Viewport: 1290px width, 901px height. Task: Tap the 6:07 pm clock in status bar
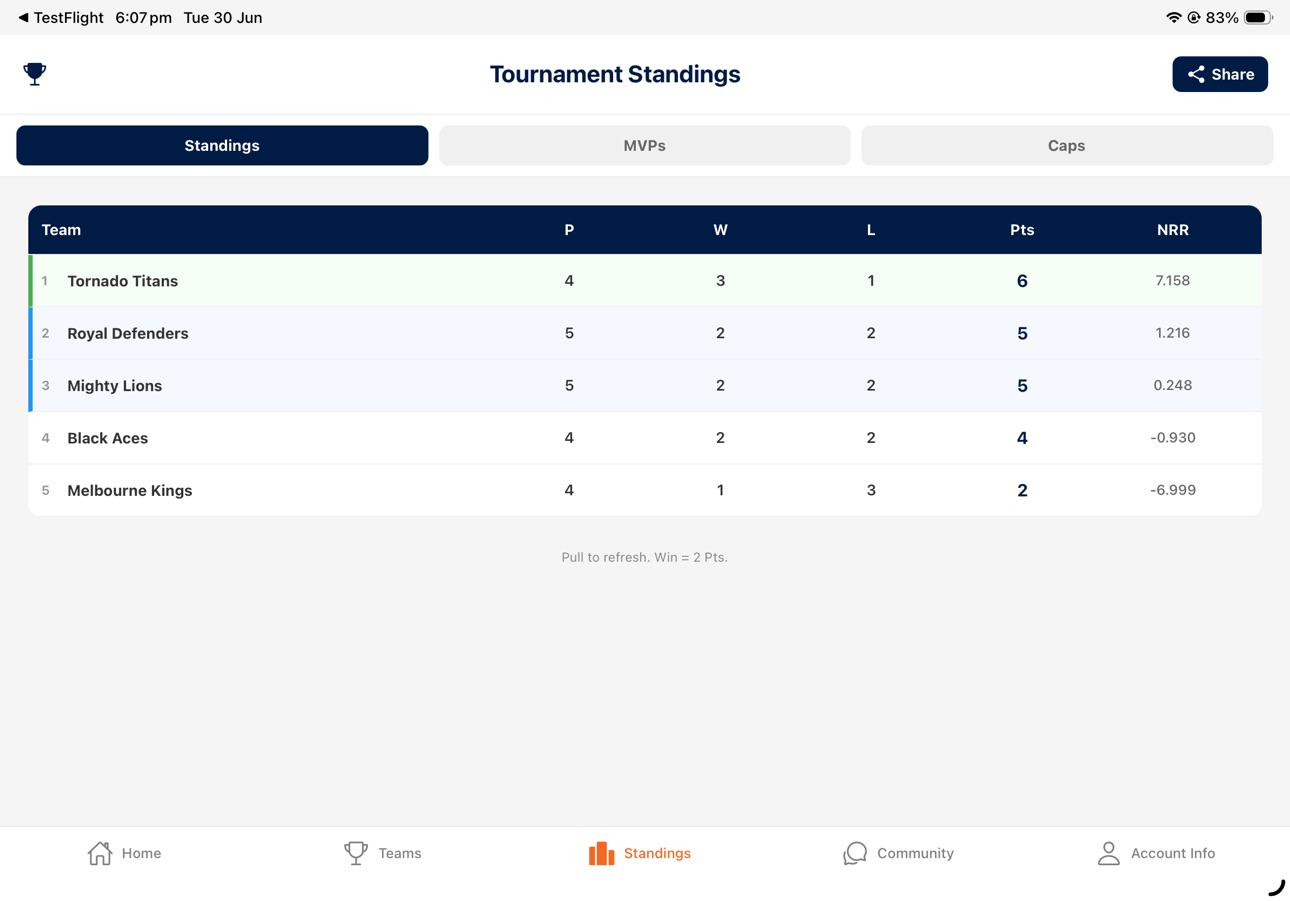pos(143,18)
